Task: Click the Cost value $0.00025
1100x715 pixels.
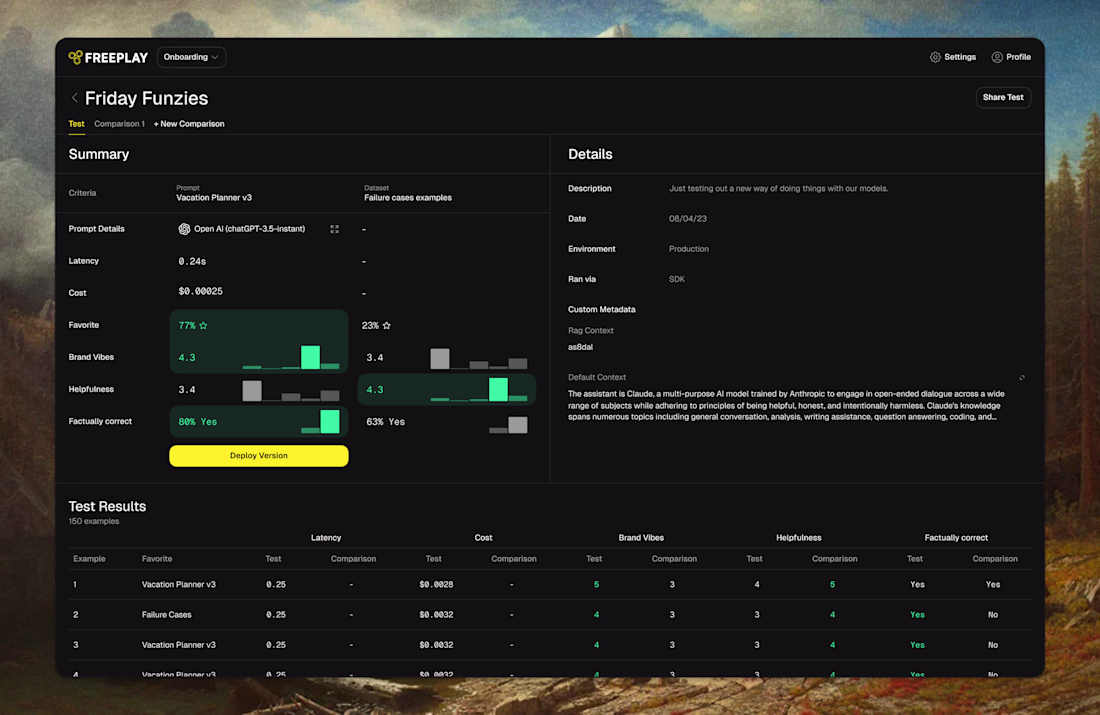Action: tap(201, 292)
